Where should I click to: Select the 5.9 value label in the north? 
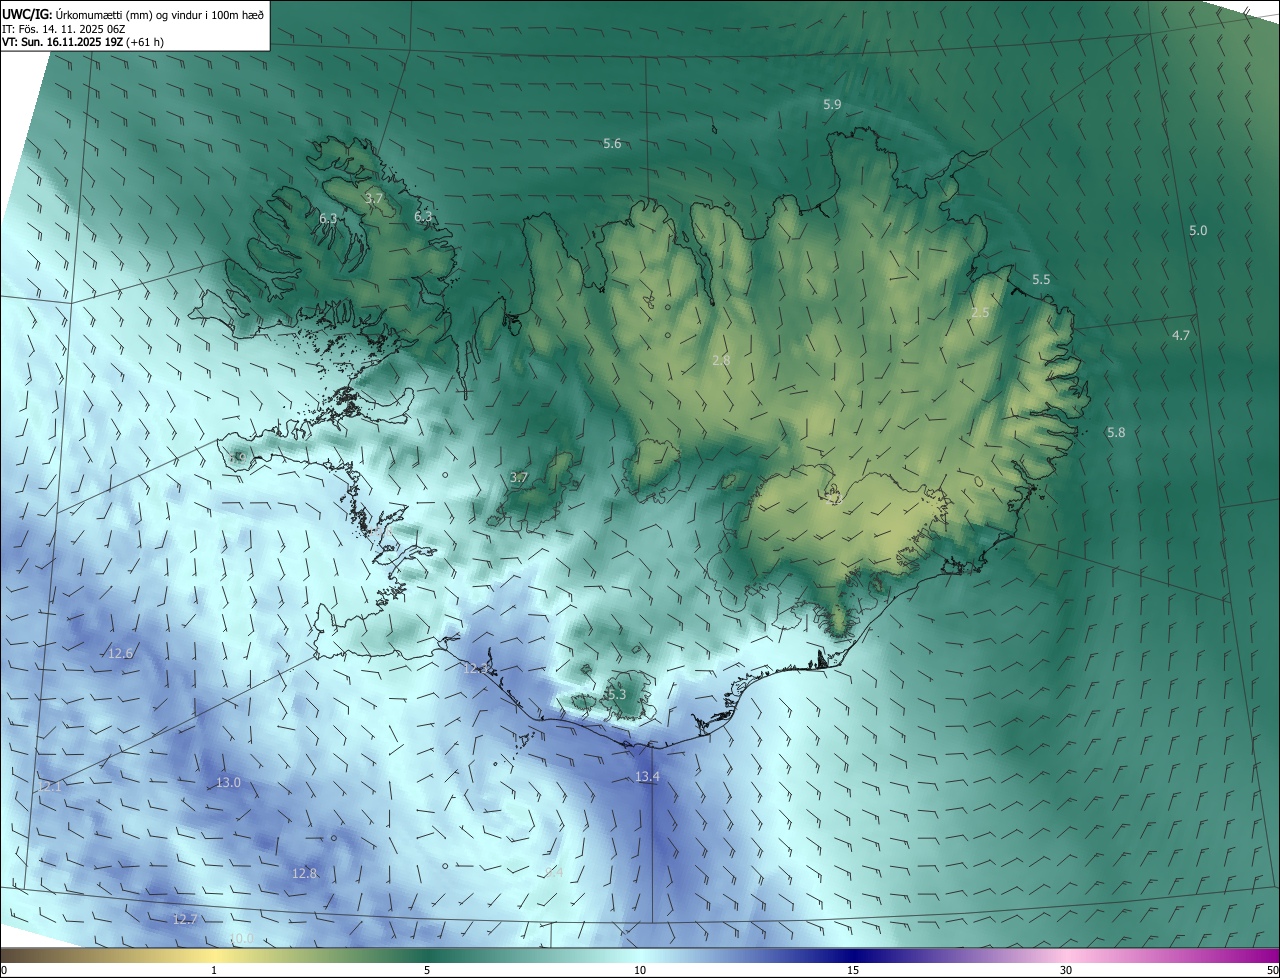832,104
